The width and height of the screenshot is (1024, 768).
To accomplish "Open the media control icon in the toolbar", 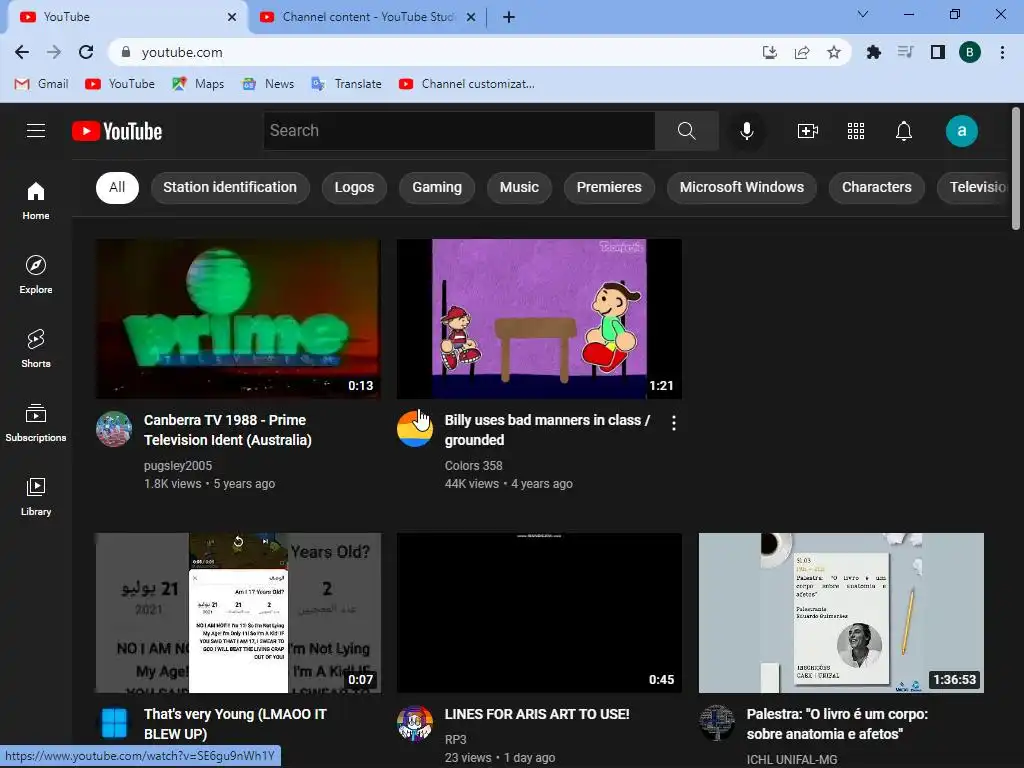I will coord(905,52).
